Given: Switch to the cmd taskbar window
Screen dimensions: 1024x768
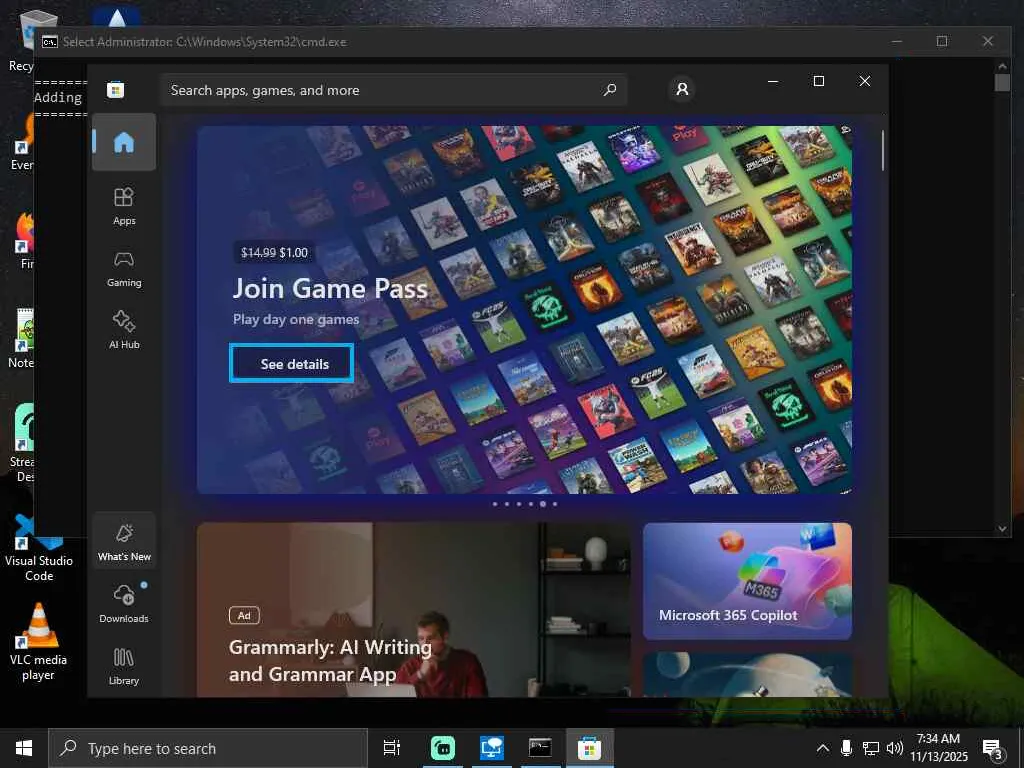Looking at the screenshot, I should pos(540,748).
